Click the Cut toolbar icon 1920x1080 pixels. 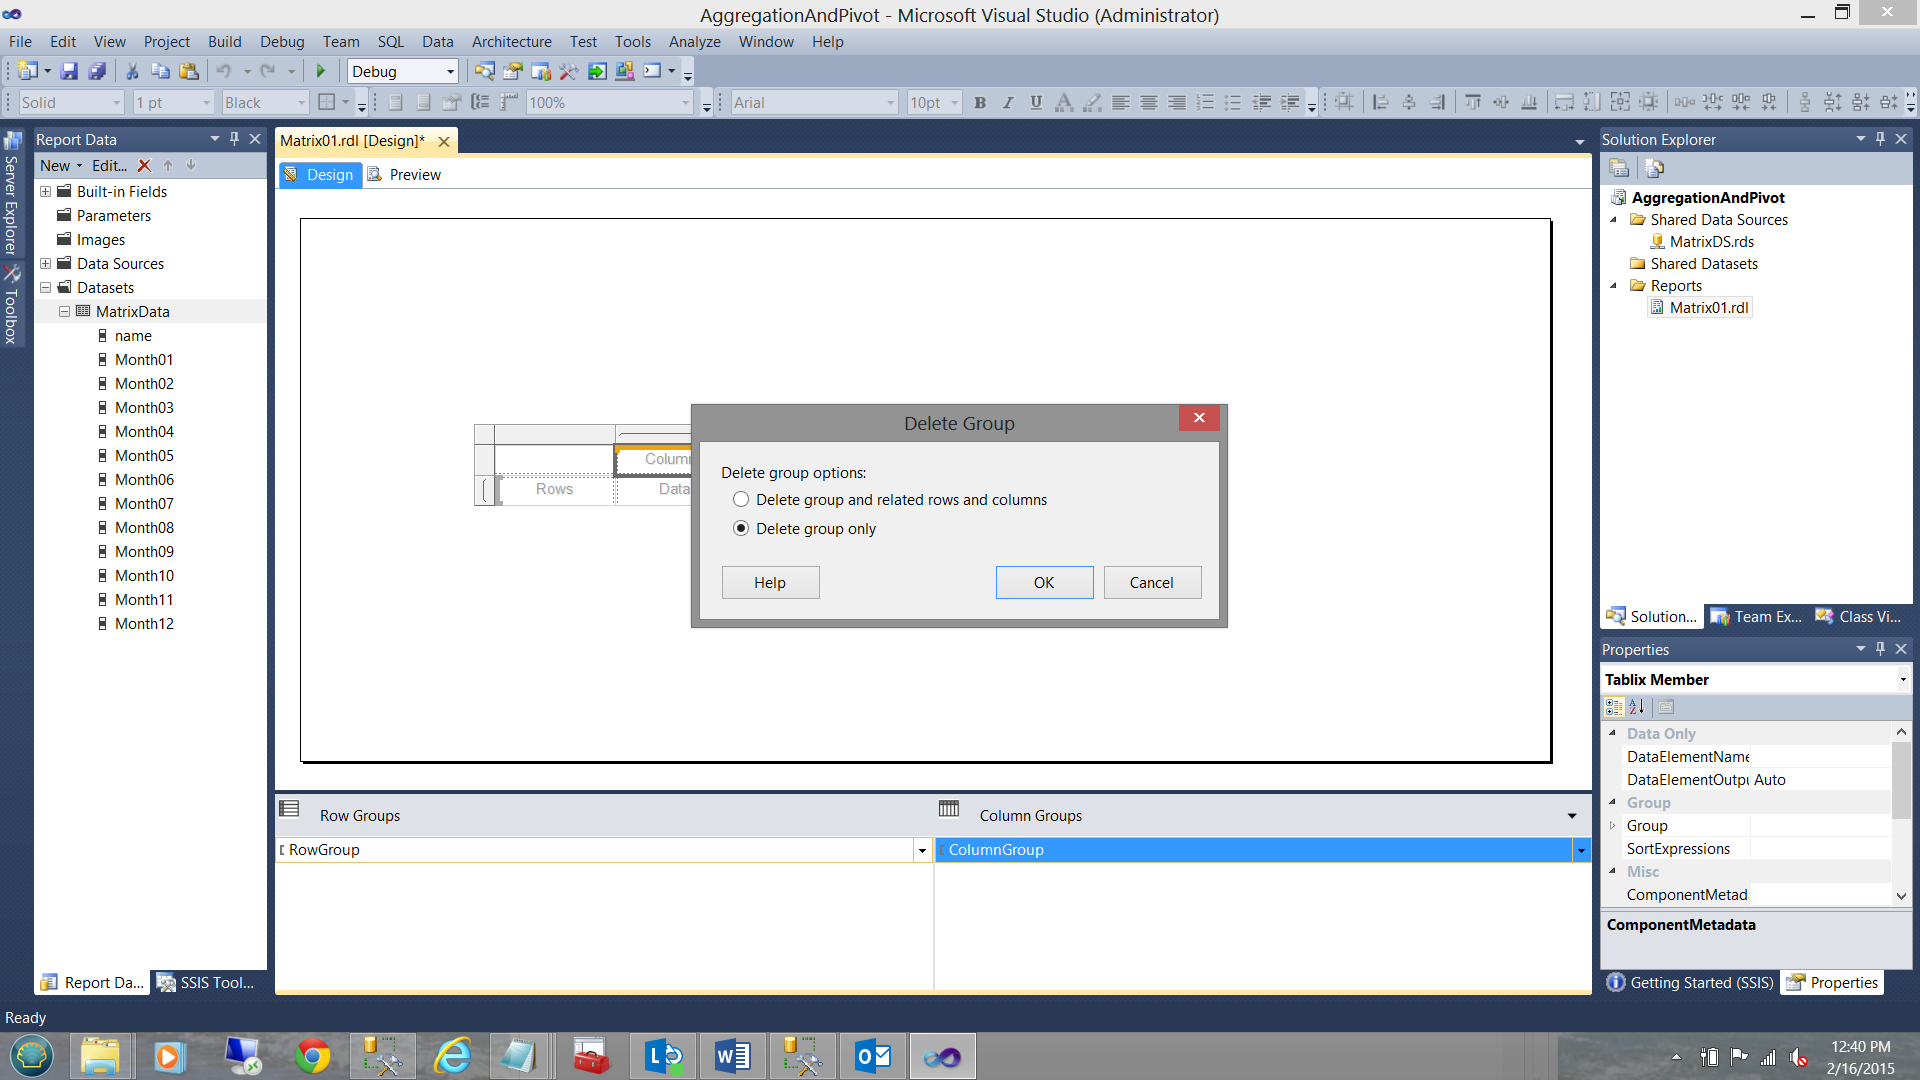pyautogui.click(x=132, y=71)
